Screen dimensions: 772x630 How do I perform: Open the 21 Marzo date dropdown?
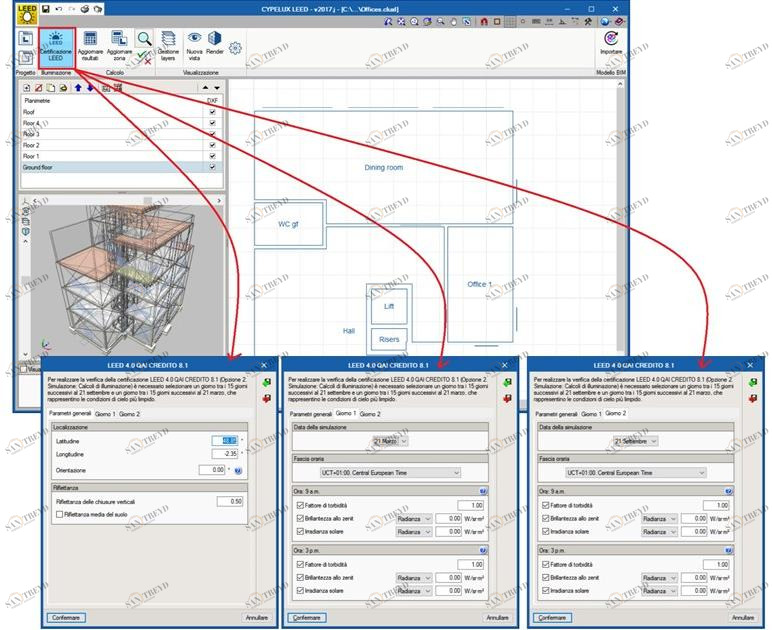390,440
